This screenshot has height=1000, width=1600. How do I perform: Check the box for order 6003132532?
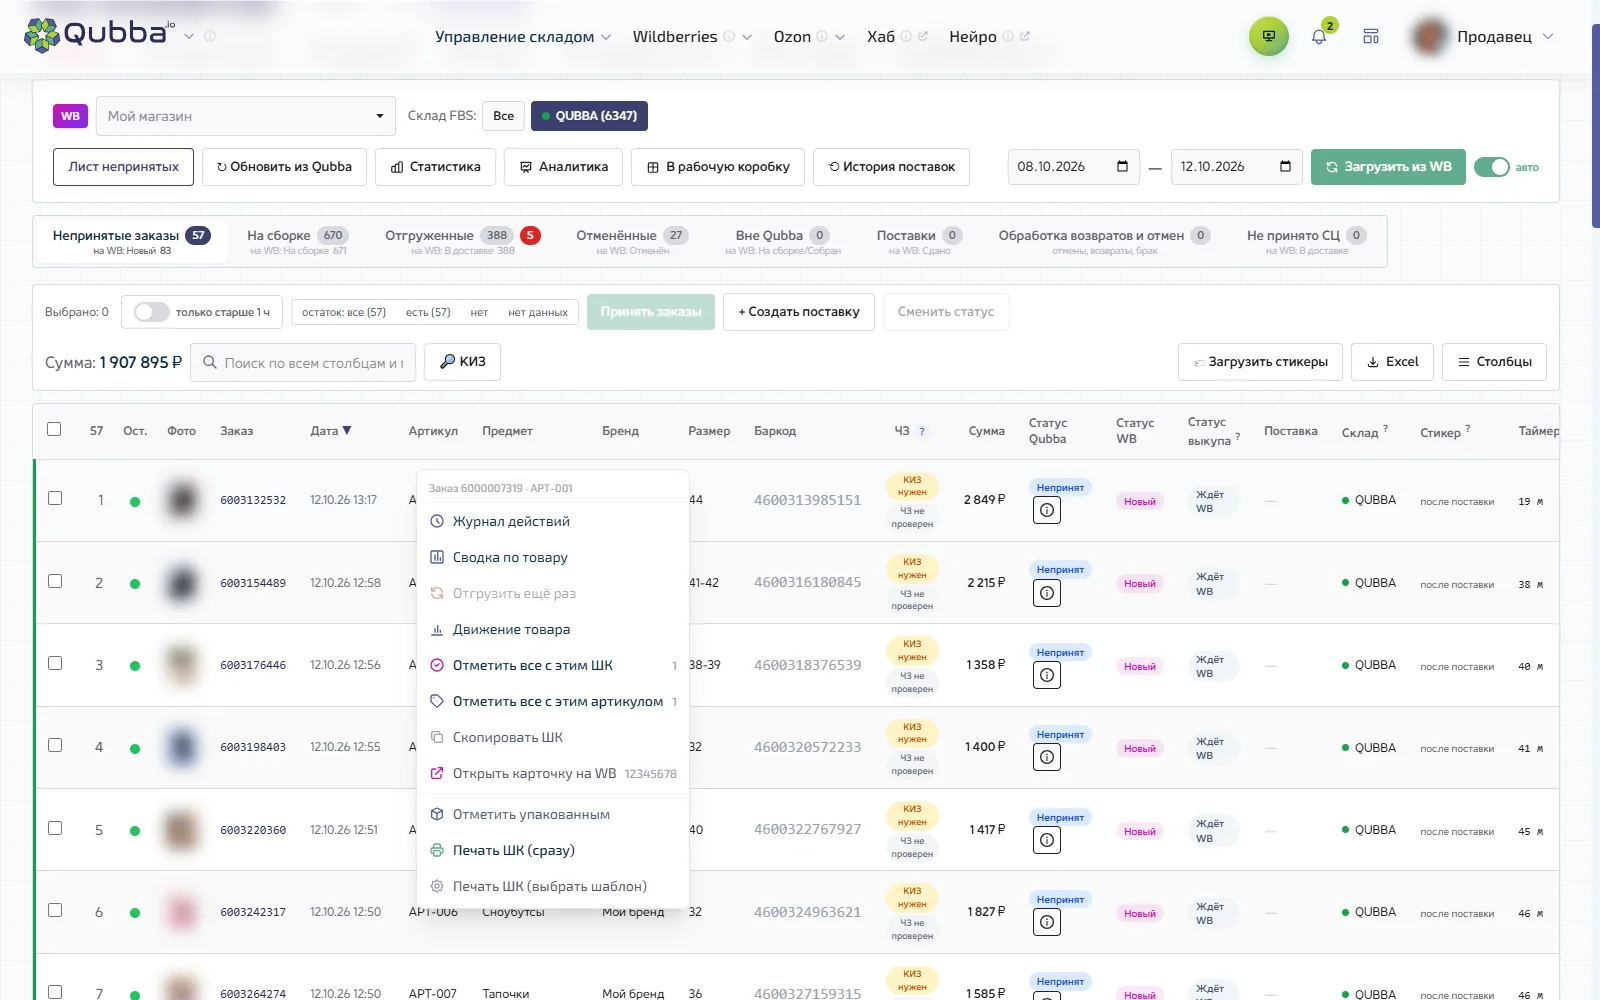[x=55, y=498]
